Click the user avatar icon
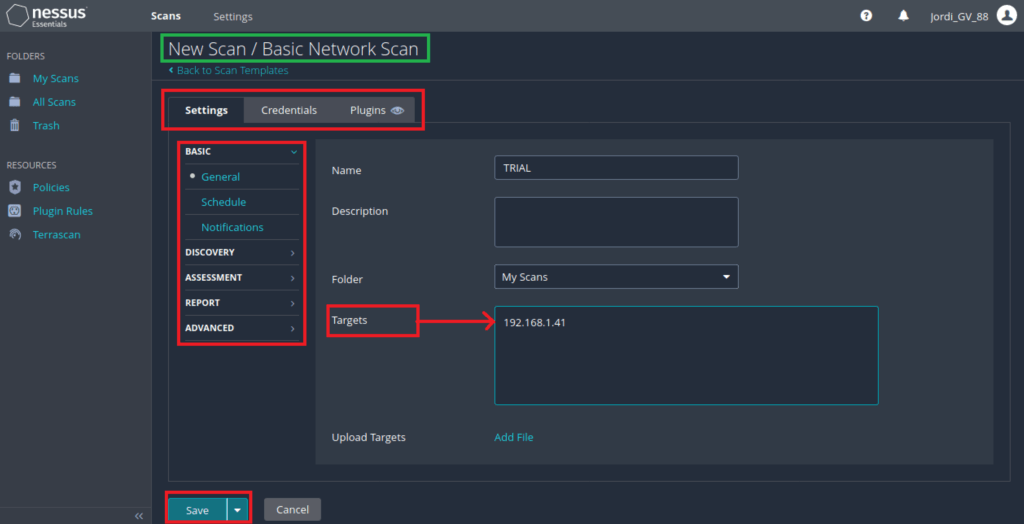This screenshot has height=524, width=1024. tap(1007, 16)
